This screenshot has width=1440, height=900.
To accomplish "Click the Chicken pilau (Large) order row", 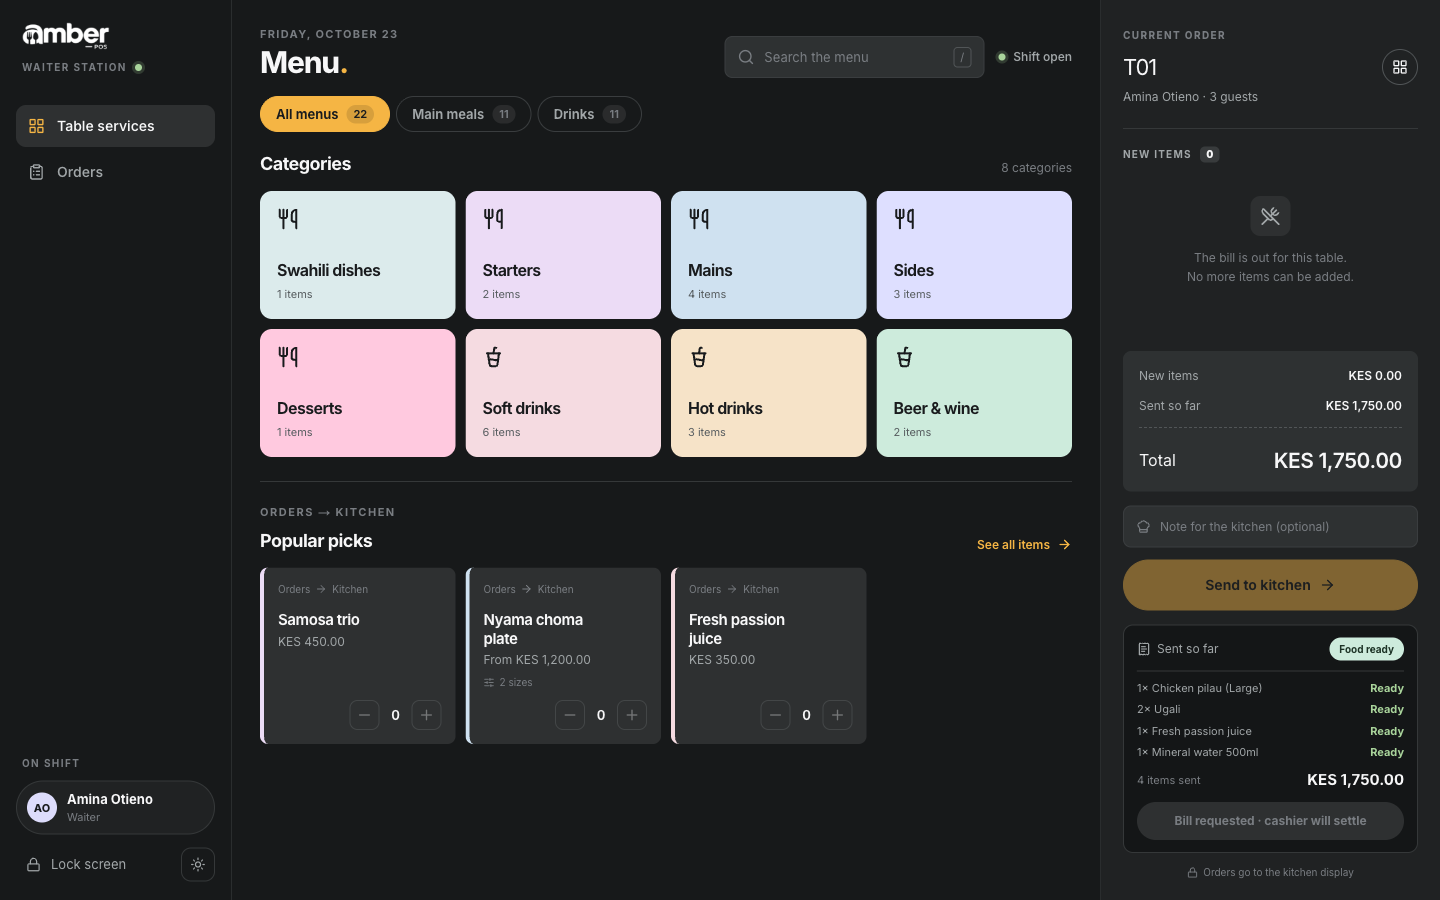I will click(1270, 688).
